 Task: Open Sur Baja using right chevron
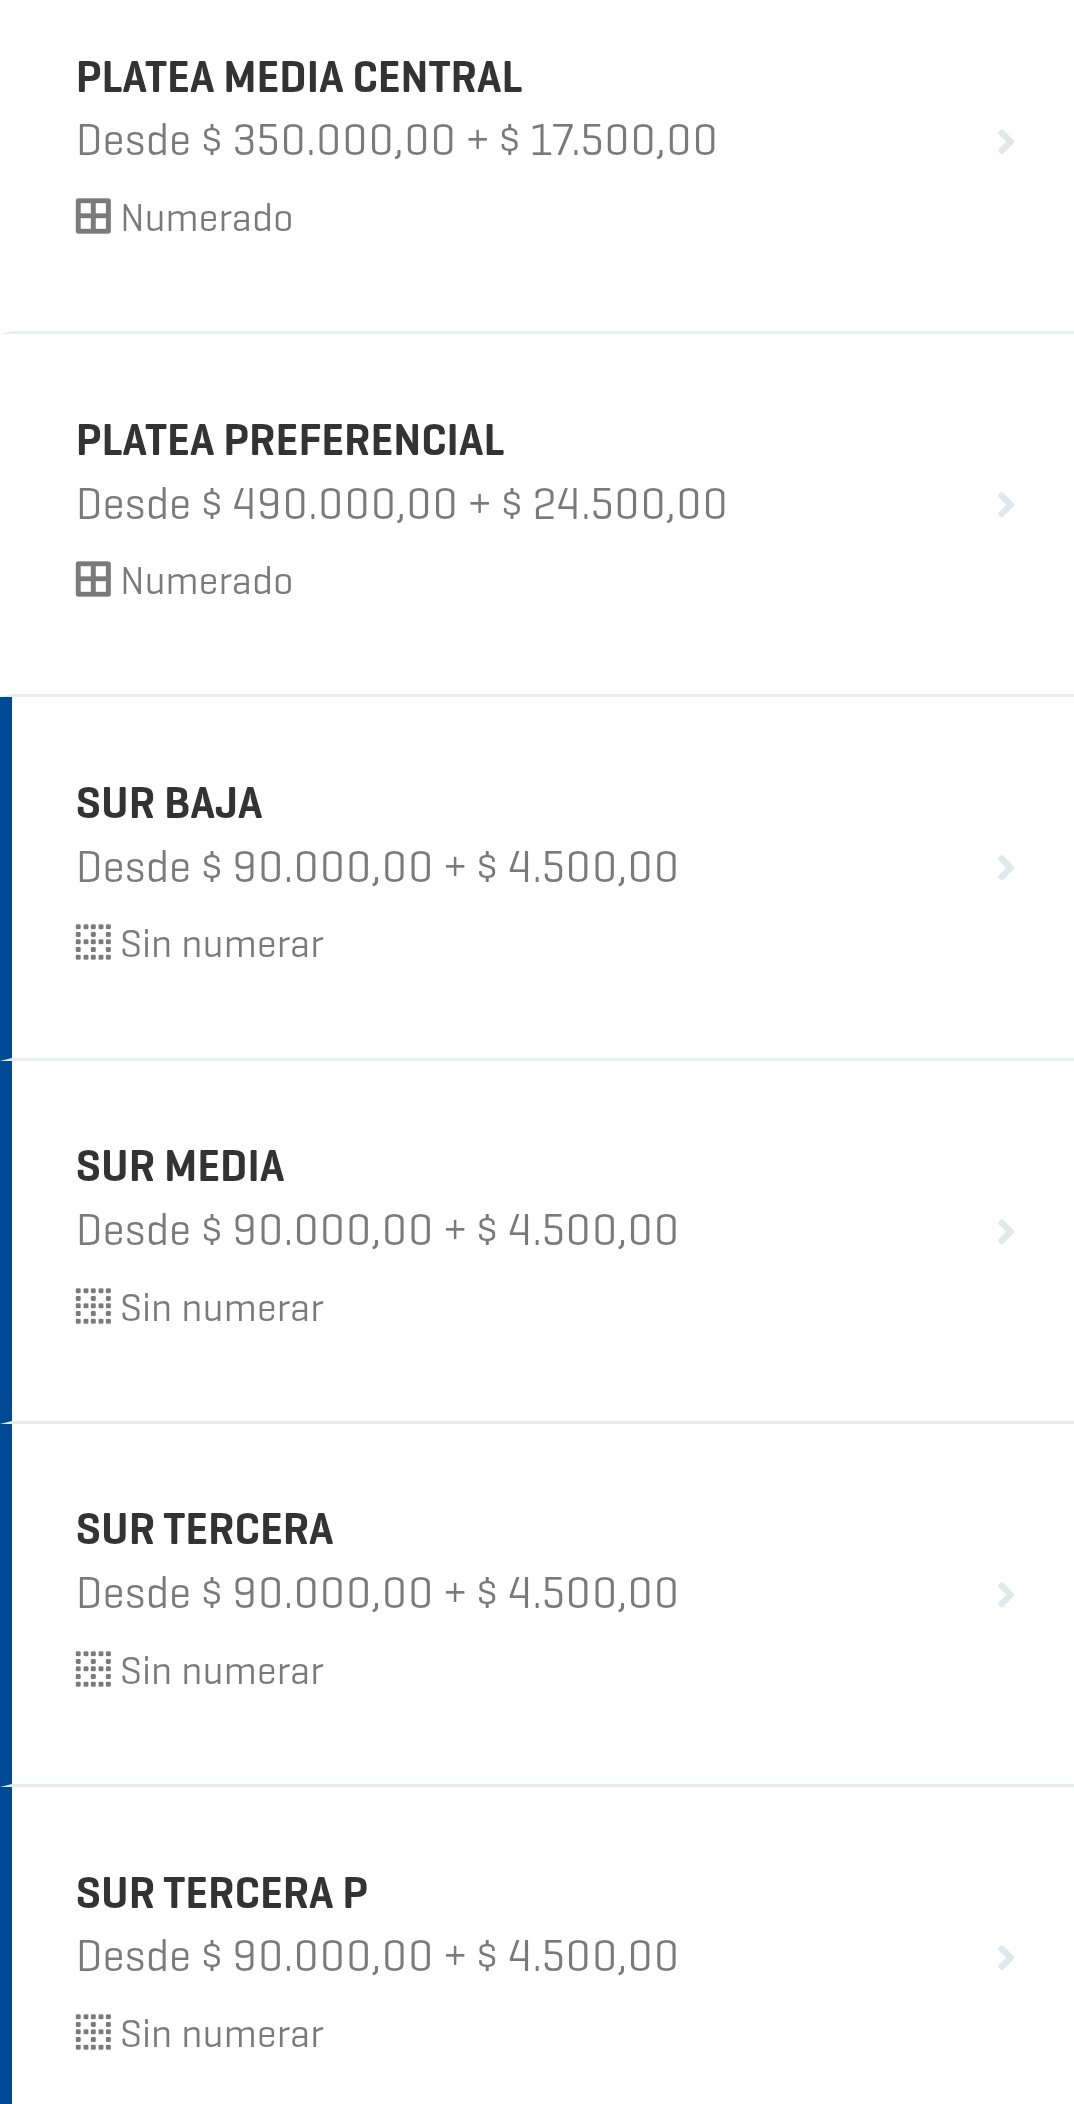1005,868
